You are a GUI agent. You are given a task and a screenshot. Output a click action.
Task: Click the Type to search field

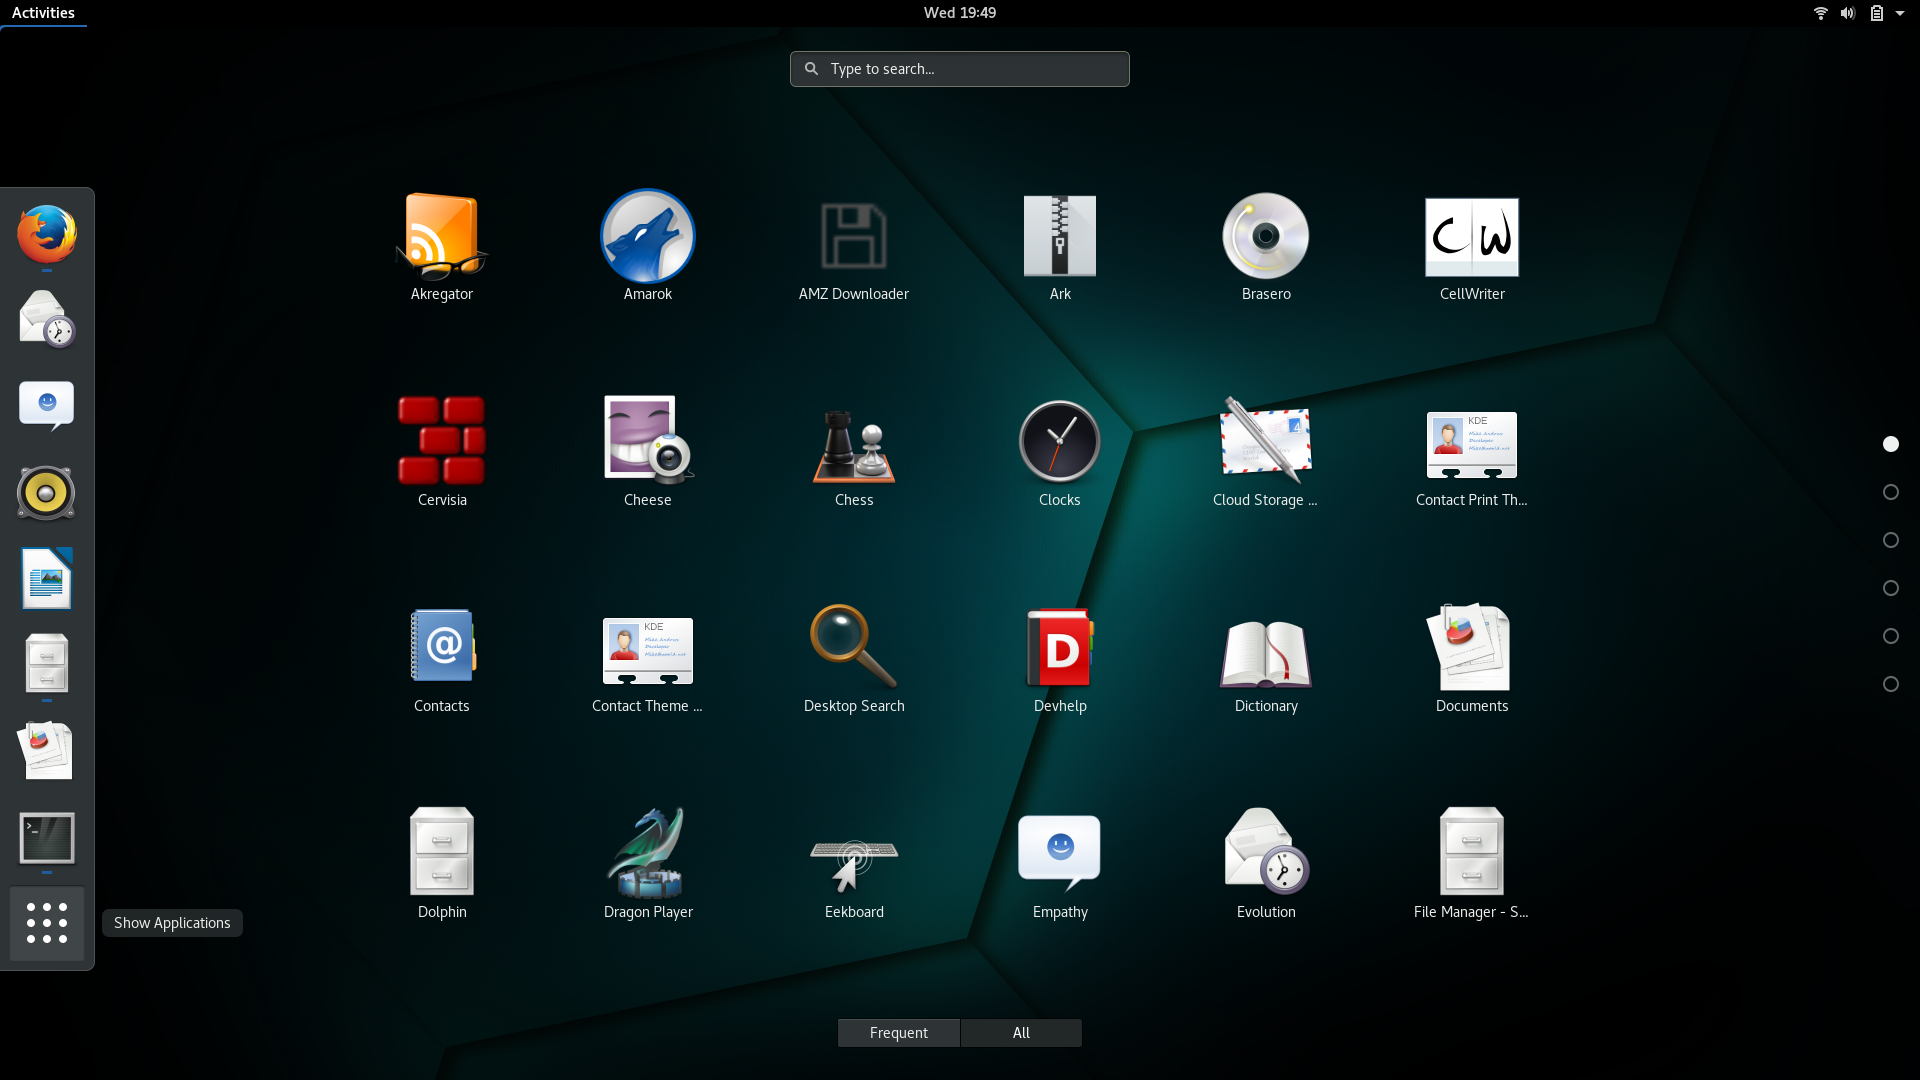click(960, 69)
